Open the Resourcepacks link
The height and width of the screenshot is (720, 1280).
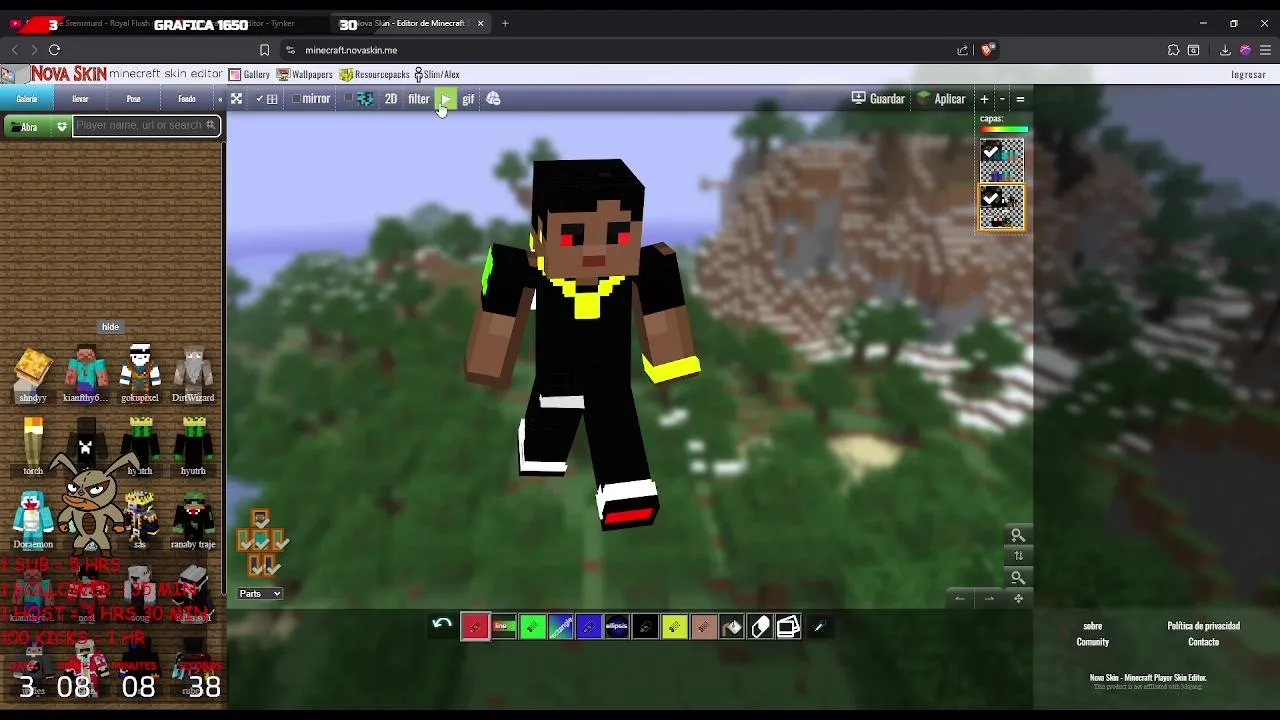pos(375,74)
